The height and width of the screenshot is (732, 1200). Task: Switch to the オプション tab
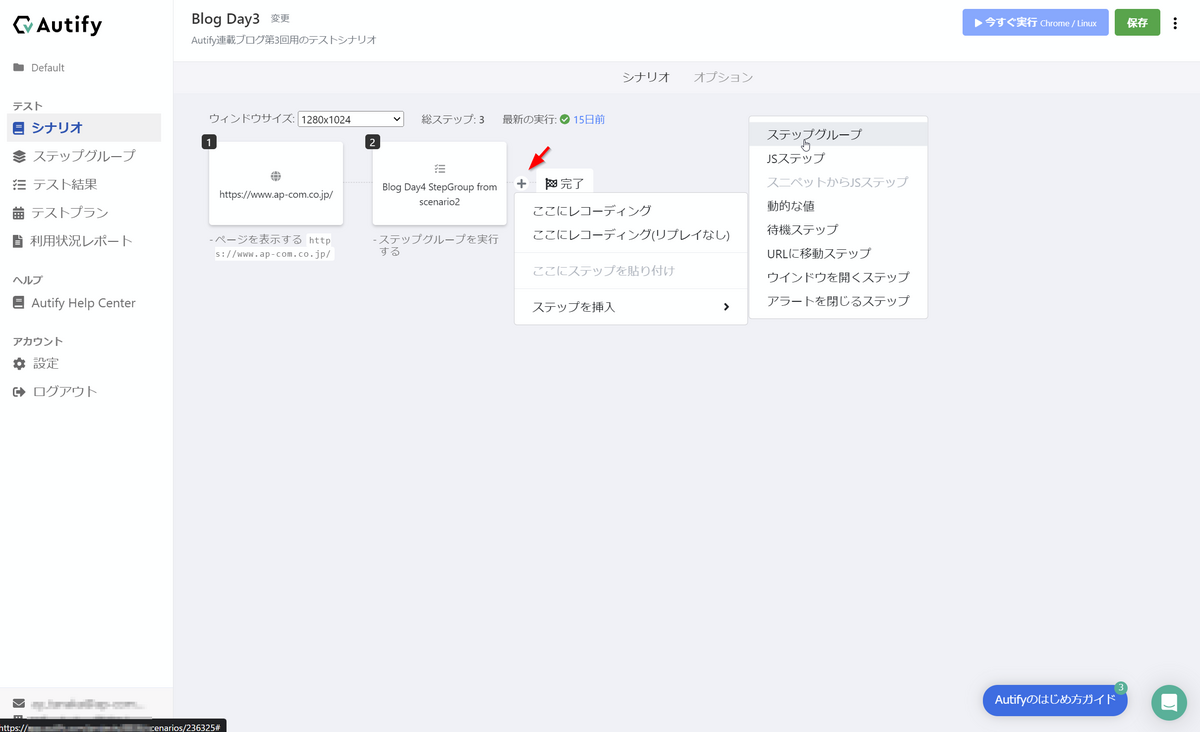(x=723, y=77)
